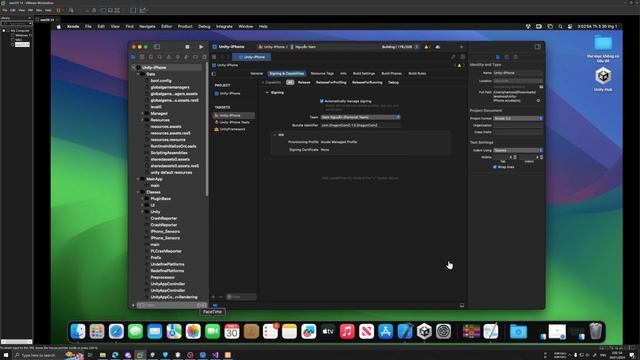Collapse the iOS signing subsection
This screenshot has height=360, width=640.
pos(275,135)
